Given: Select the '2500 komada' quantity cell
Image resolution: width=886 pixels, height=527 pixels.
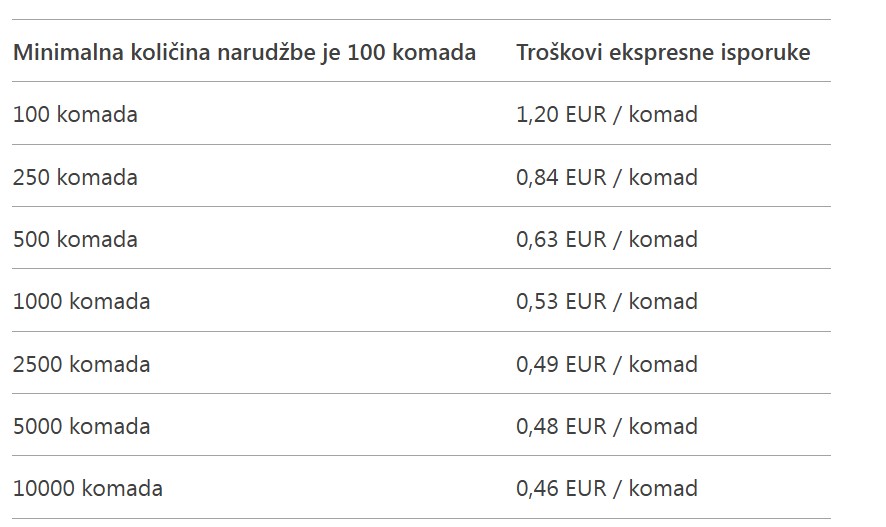Looking at the screenshot, I should pyautogui.click(x=81, y=364).
